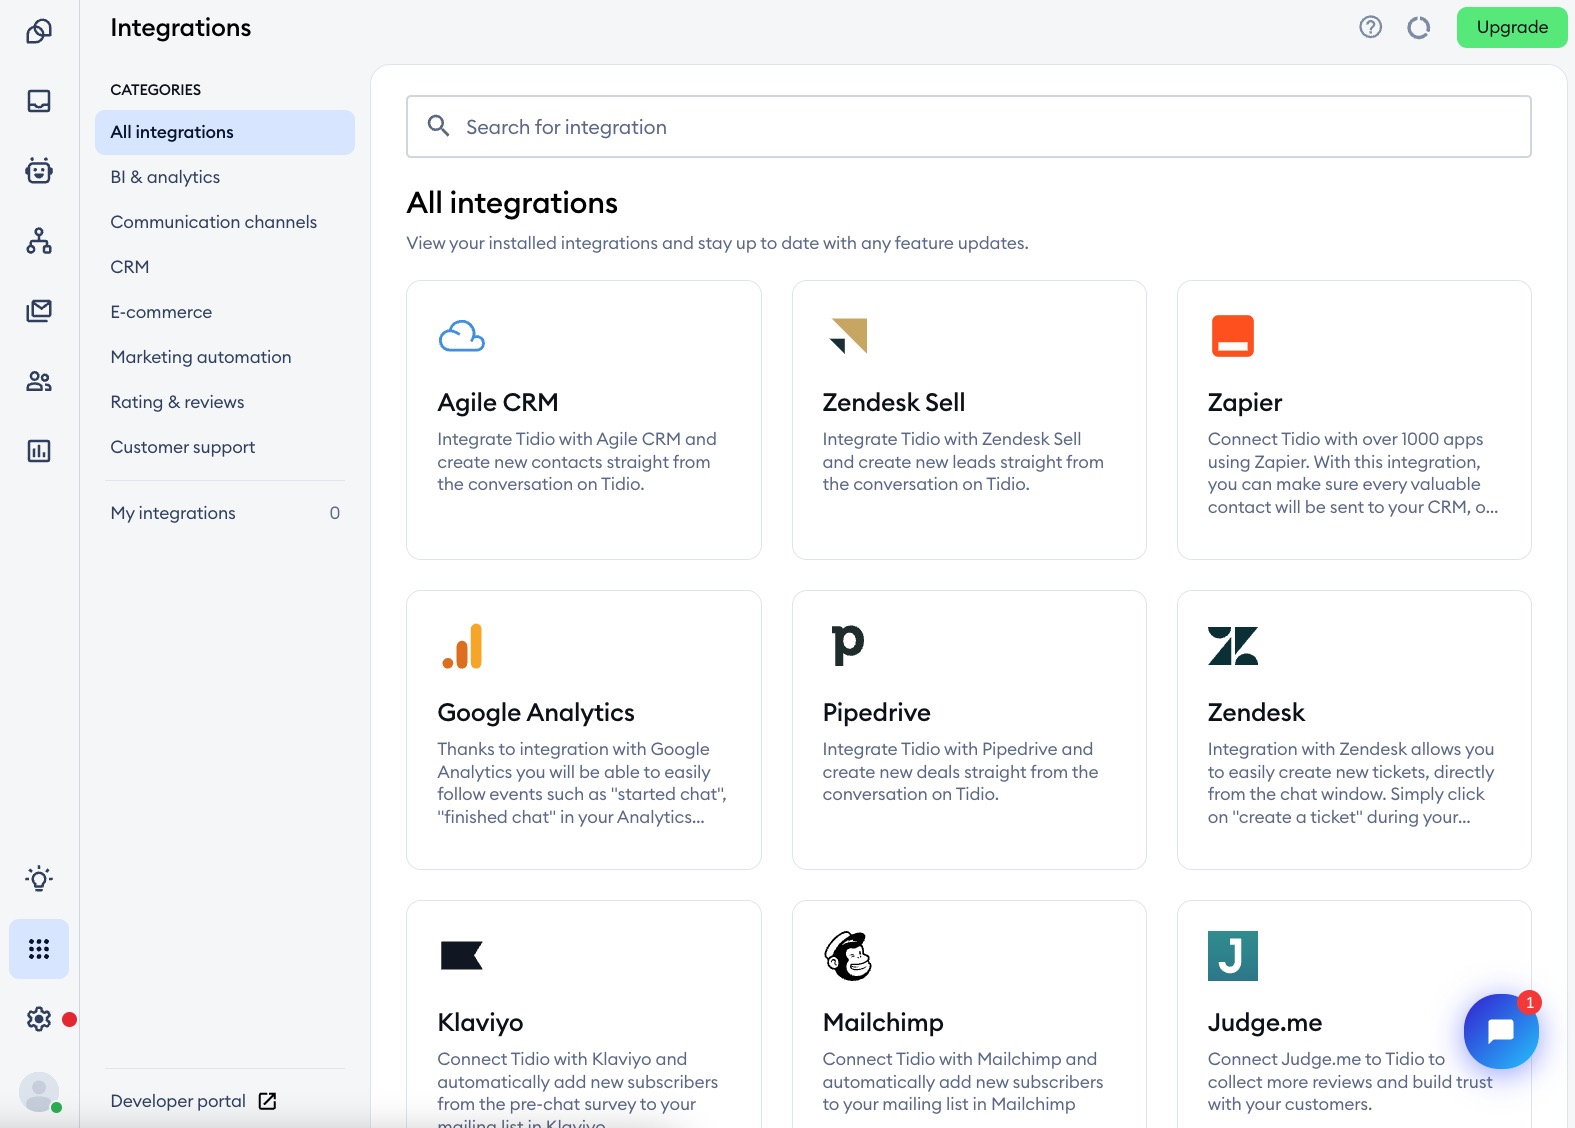Click the Search for integration field

click(x=968, y=127)
